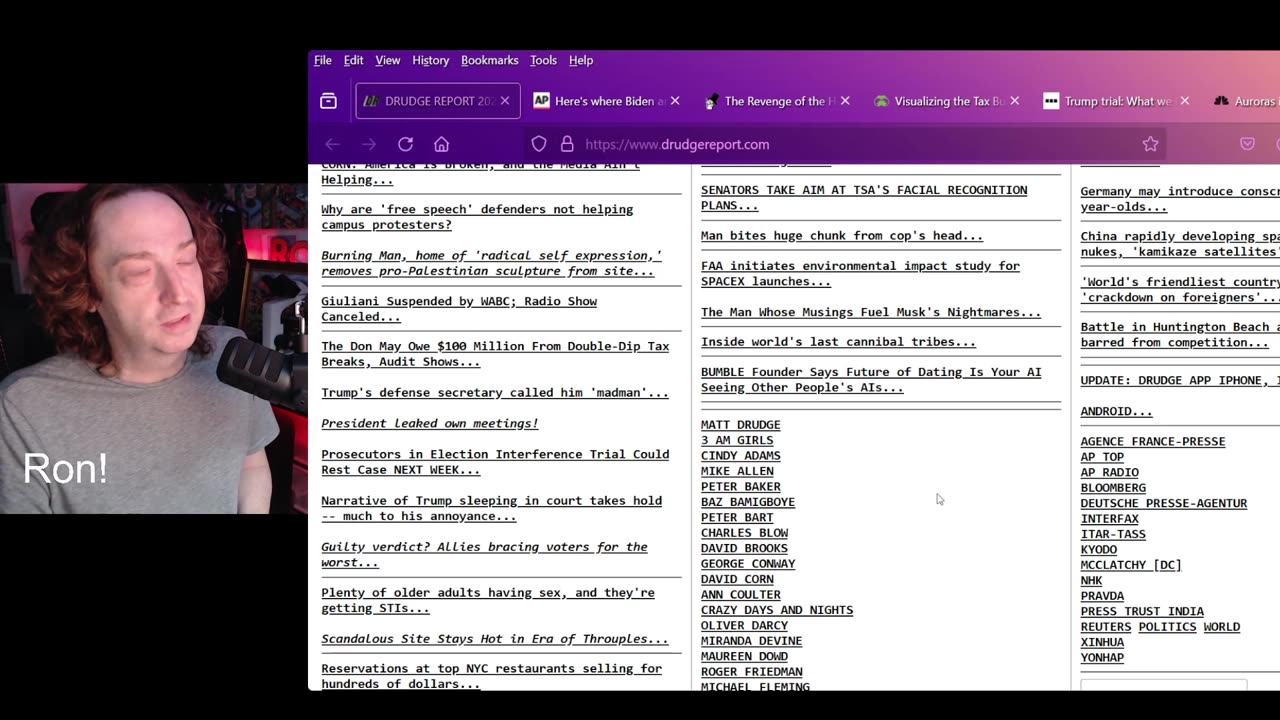Open 'BUMBLE Founder Says Future of Dating' link

pyautogui.click(x=871, y=379)
